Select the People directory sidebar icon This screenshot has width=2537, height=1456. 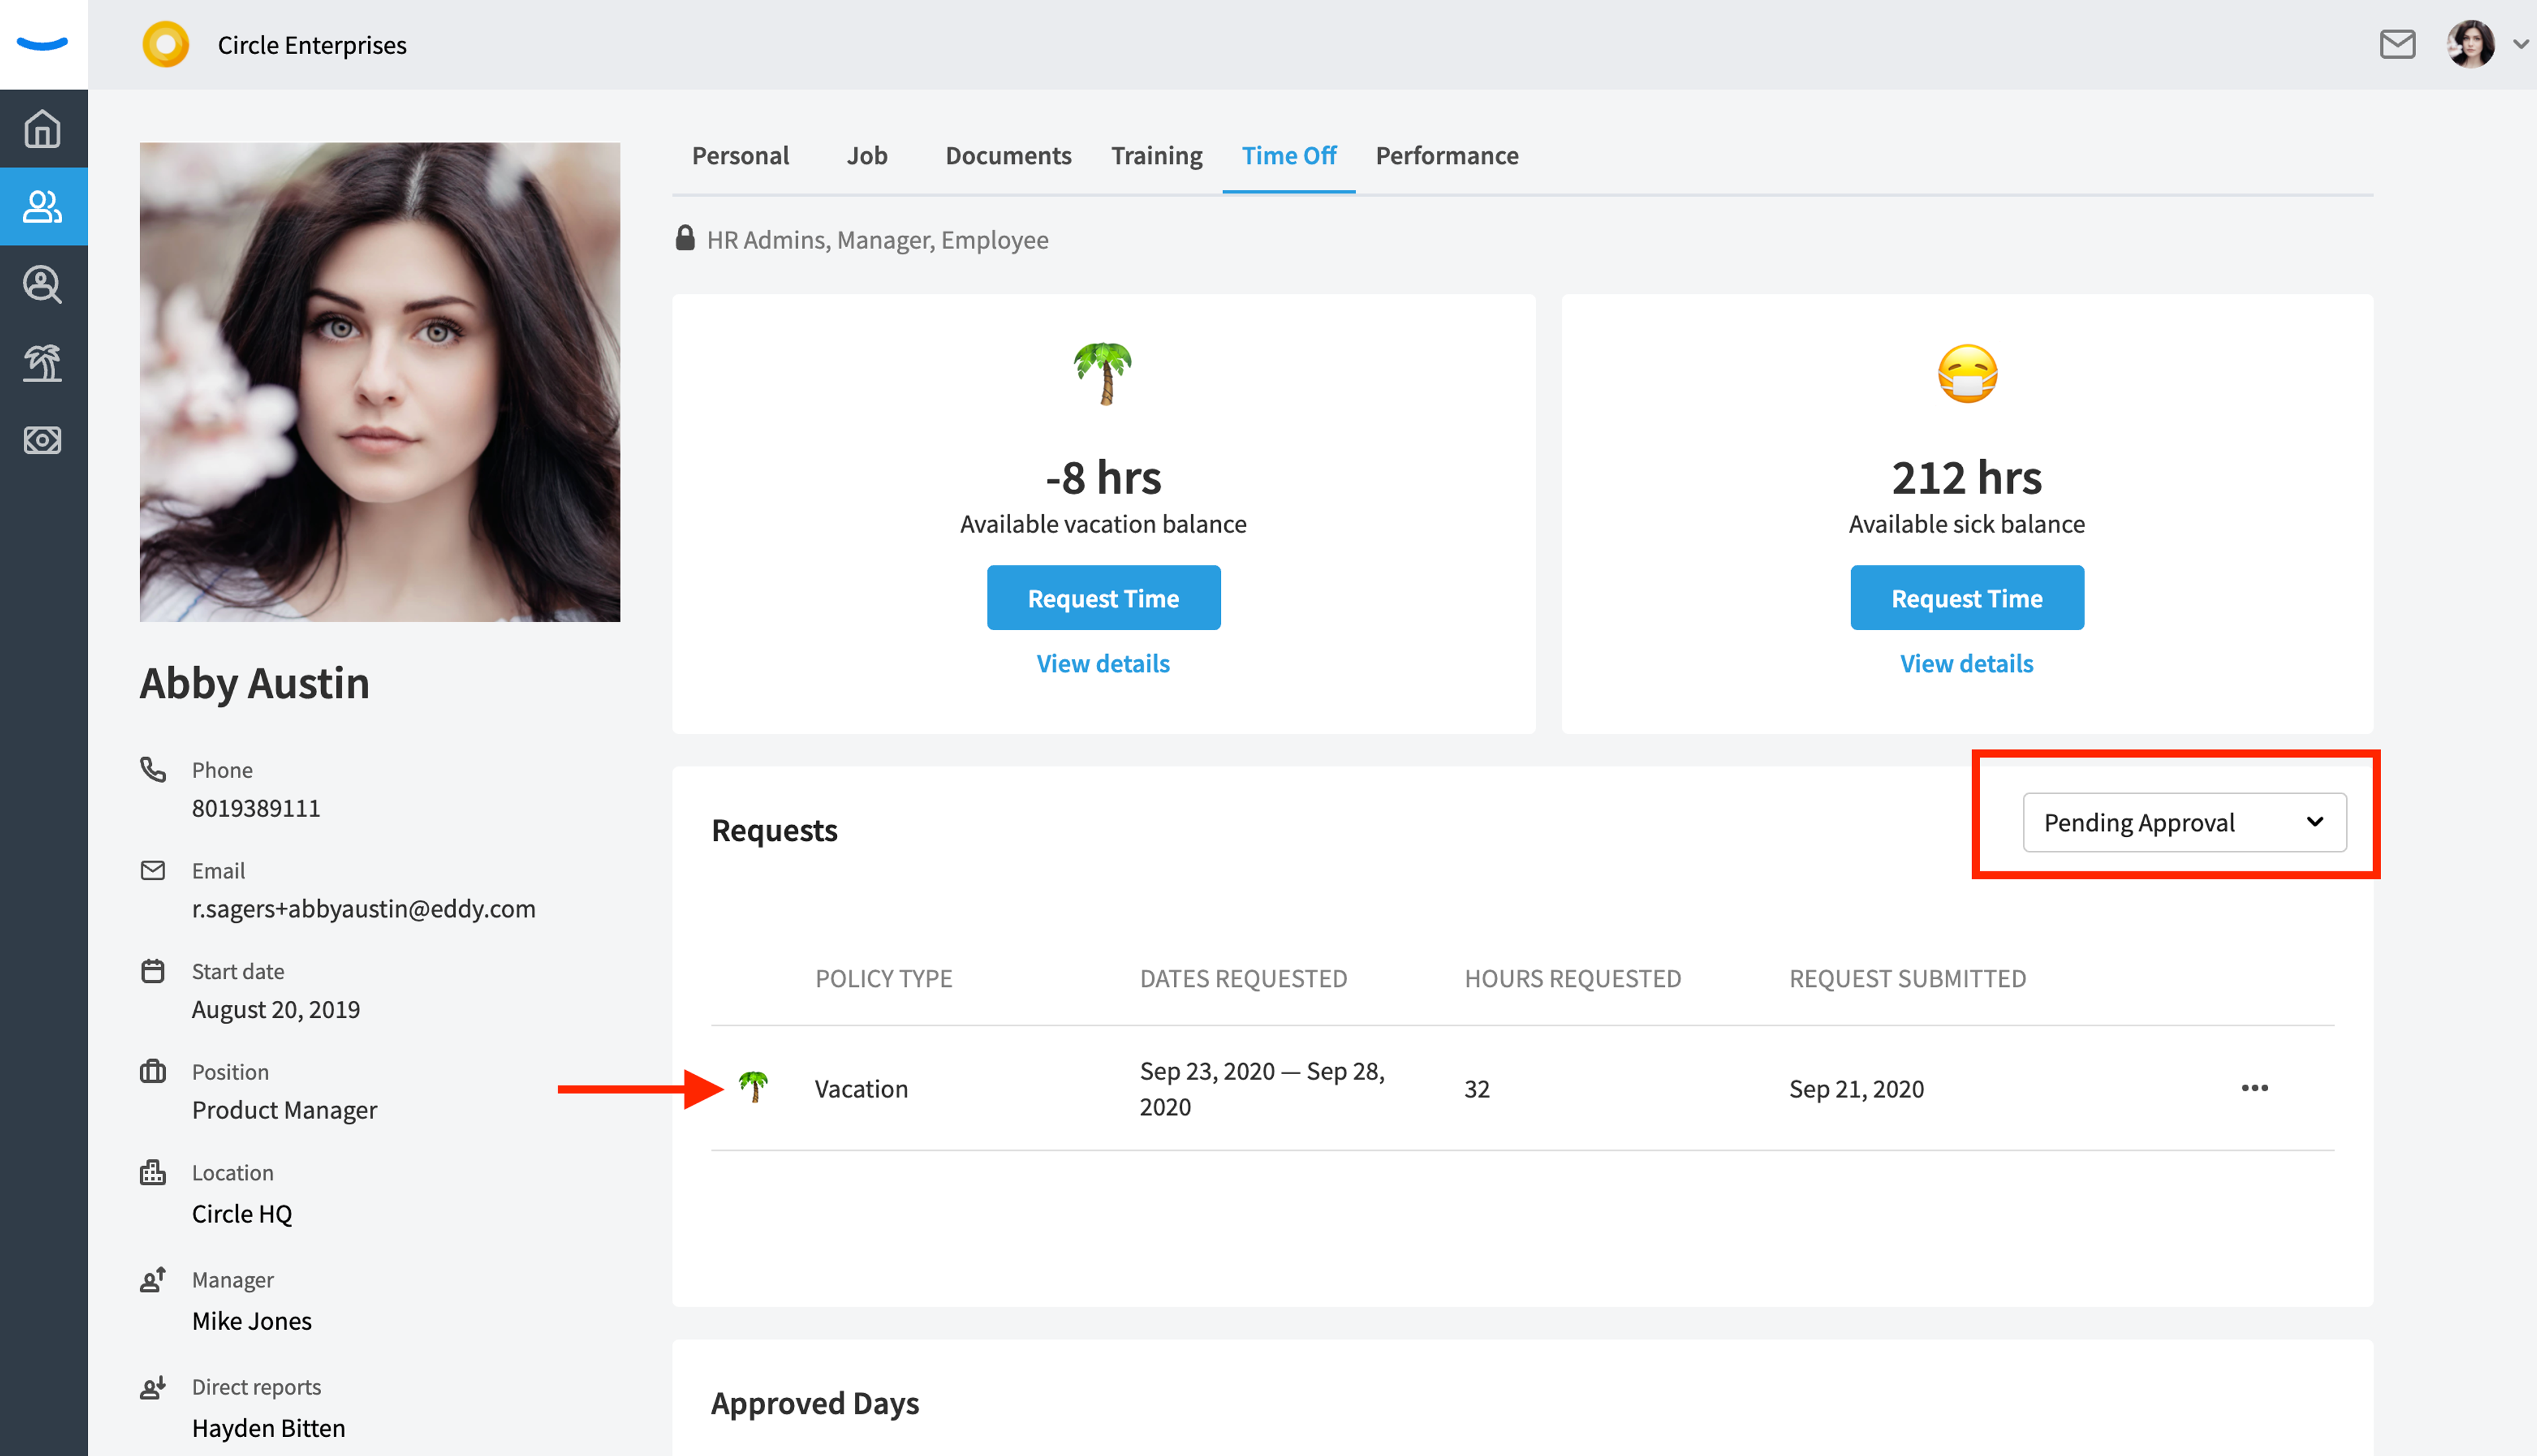pyautogui.click(x=43, y=207)
